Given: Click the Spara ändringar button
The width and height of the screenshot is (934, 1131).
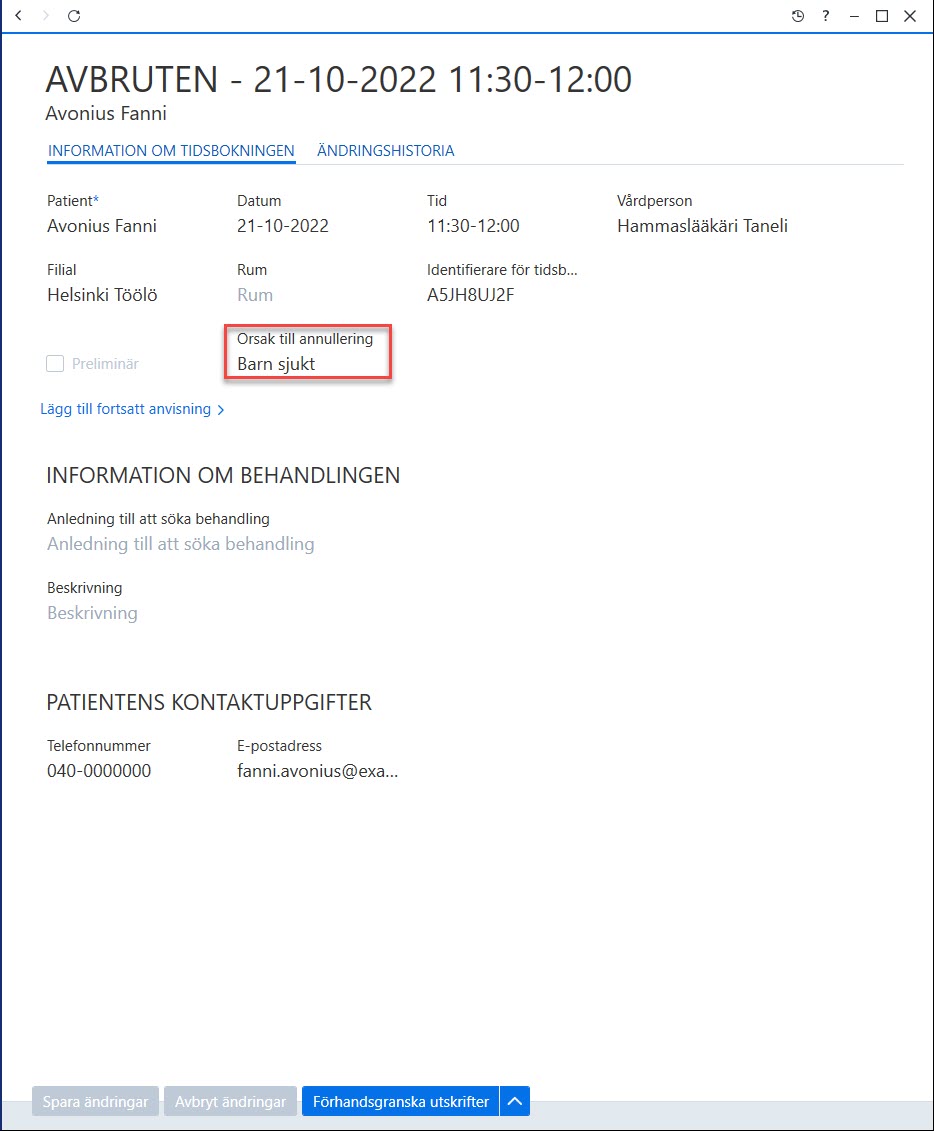Looking at the screenshot, I should pyautogui.click(x=95, y=1101).
